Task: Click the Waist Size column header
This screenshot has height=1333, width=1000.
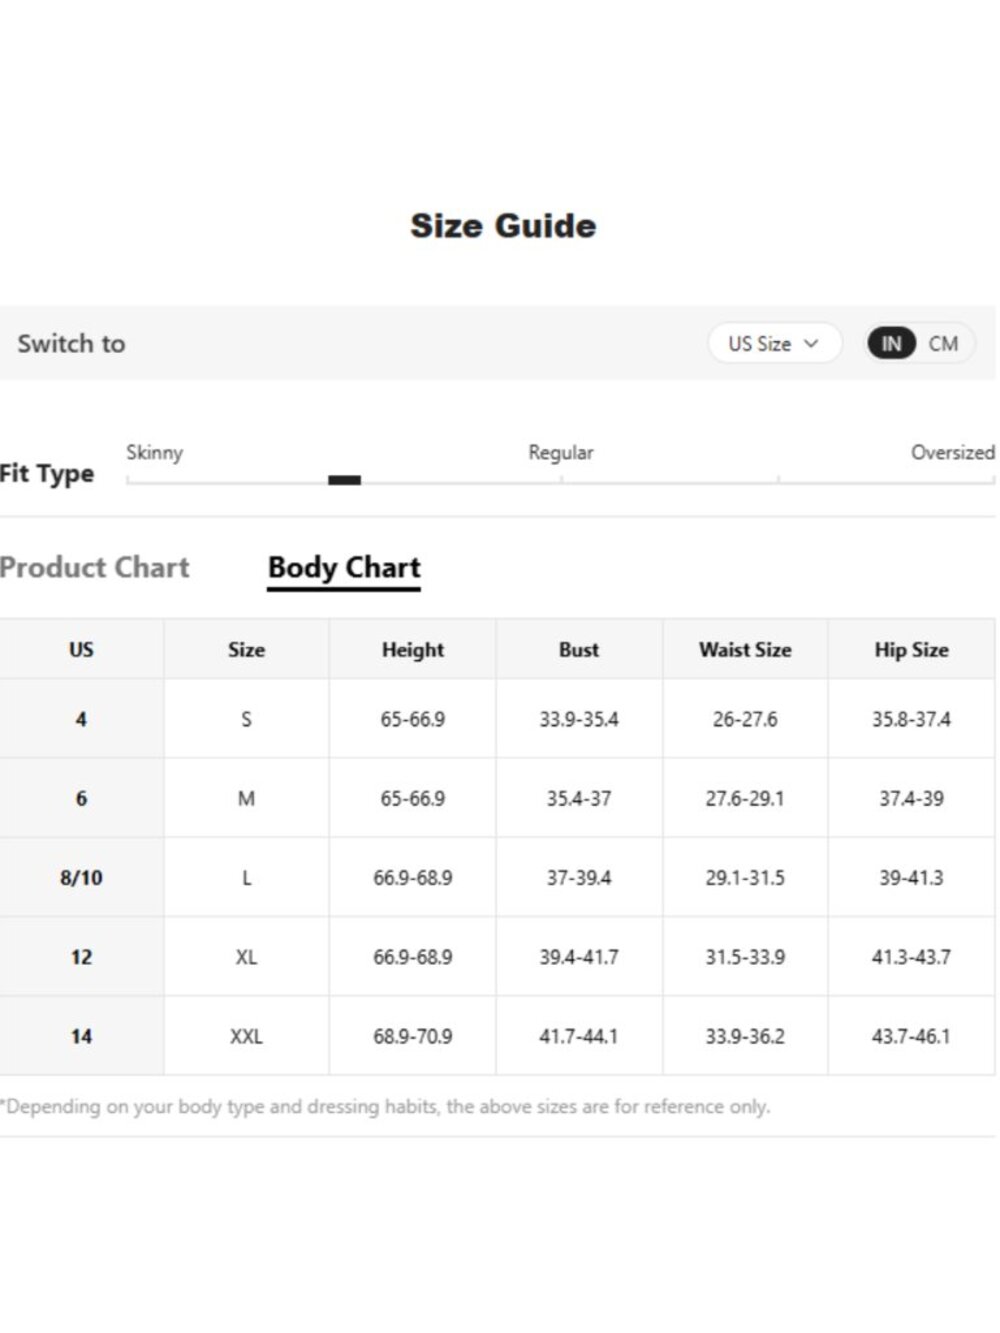Action: coord(745,649)
